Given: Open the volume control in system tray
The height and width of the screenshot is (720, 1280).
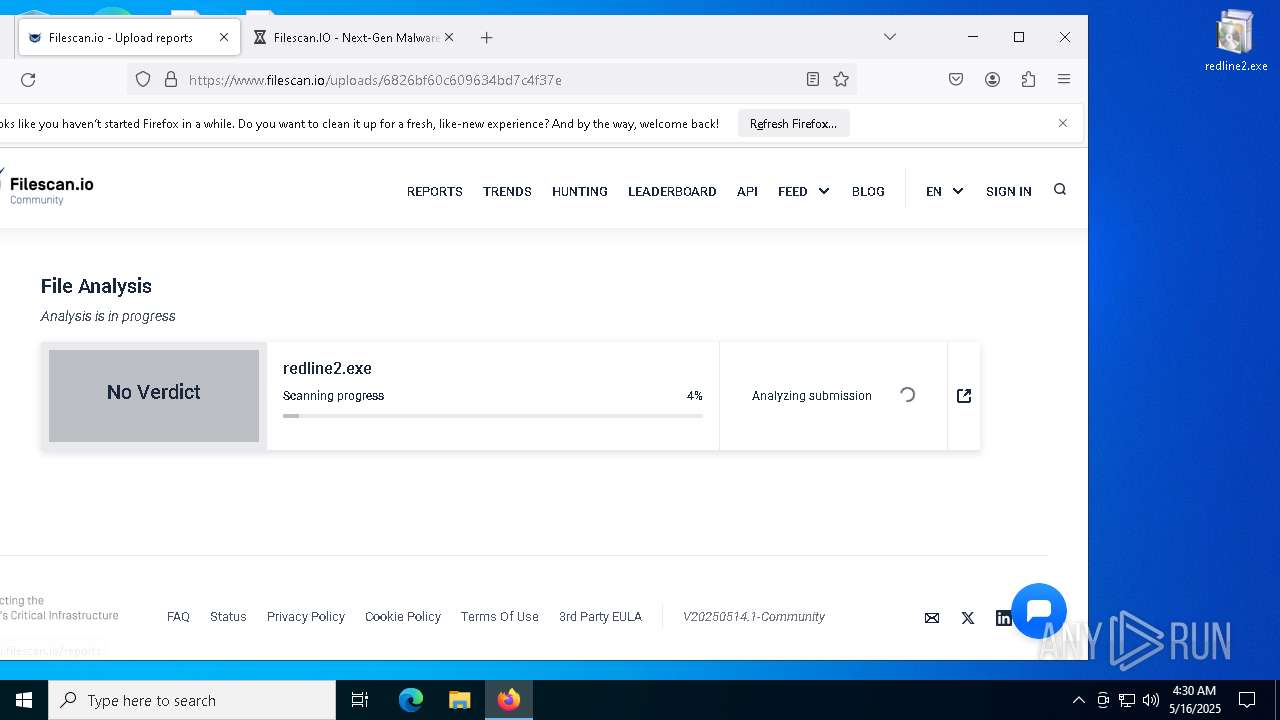Looking at the screenshot, I should pyautogui.click(x=1151, y=700).
